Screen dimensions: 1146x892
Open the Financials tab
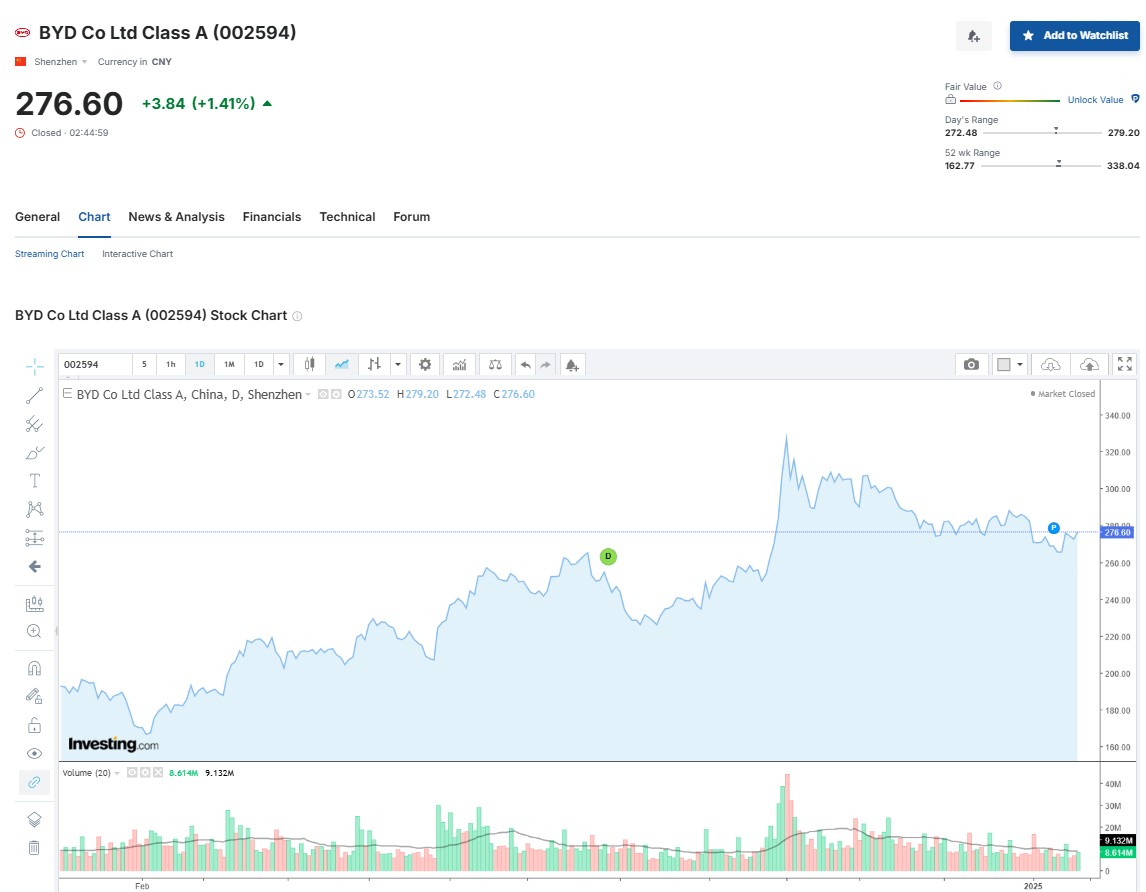(x=272, y=216)
